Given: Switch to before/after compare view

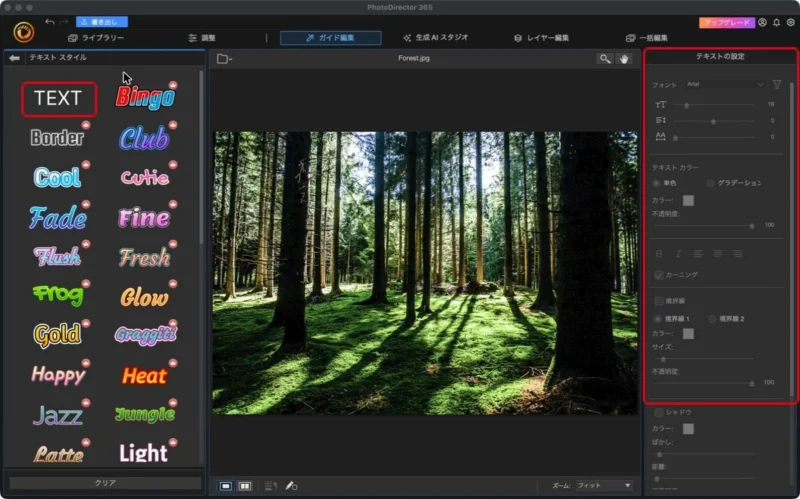Looking at the screenshot, I should (245, 486).
